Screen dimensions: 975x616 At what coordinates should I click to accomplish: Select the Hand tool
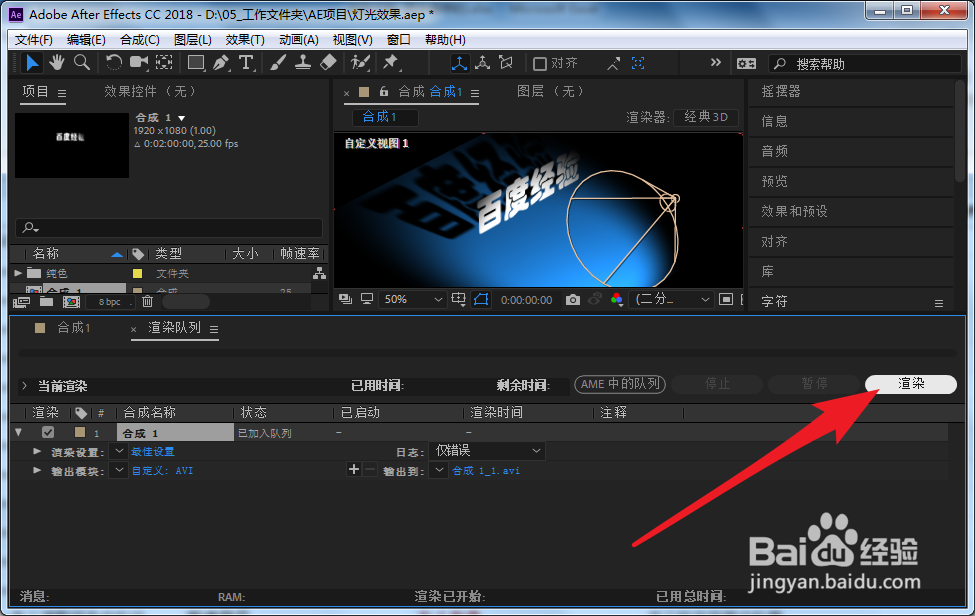click(57, 62)
